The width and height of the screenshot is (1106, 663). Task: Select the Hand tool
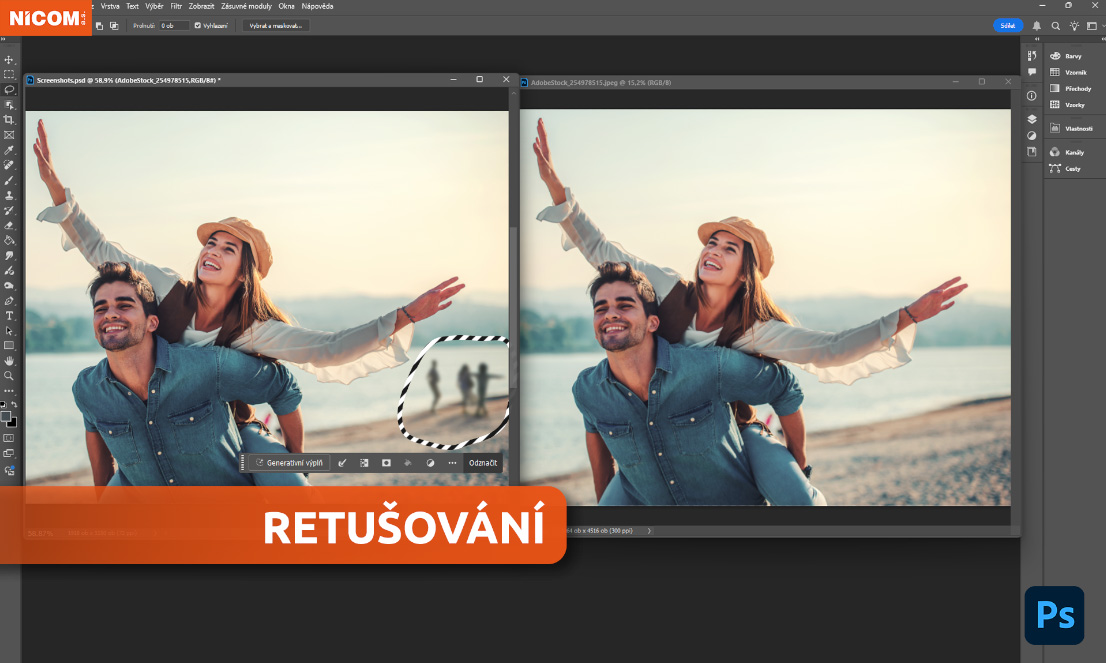click(9, 361)
